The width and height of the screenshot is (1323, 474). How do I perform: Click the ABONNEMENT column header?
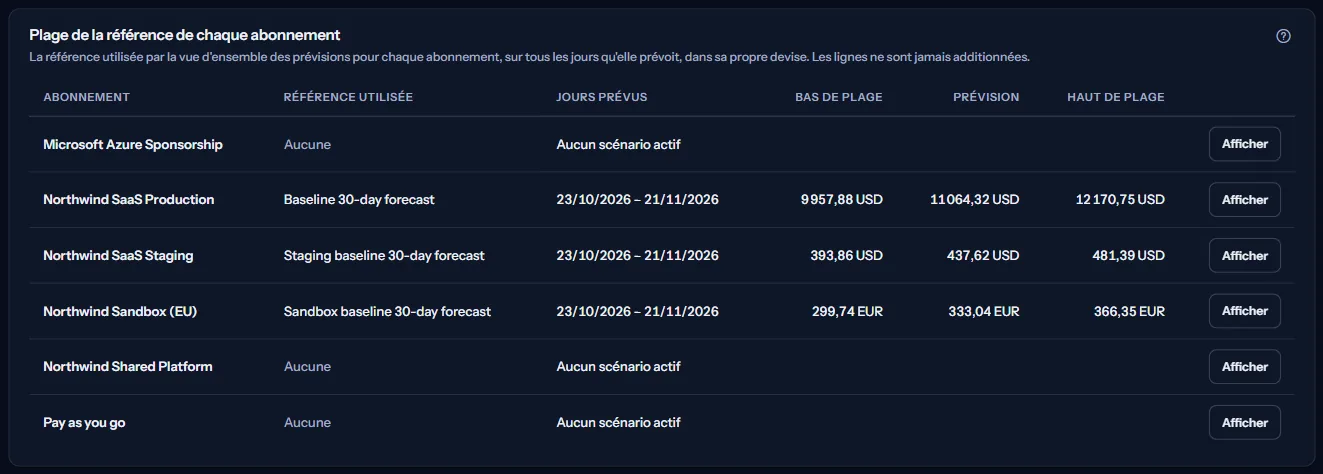coord(86,97)
